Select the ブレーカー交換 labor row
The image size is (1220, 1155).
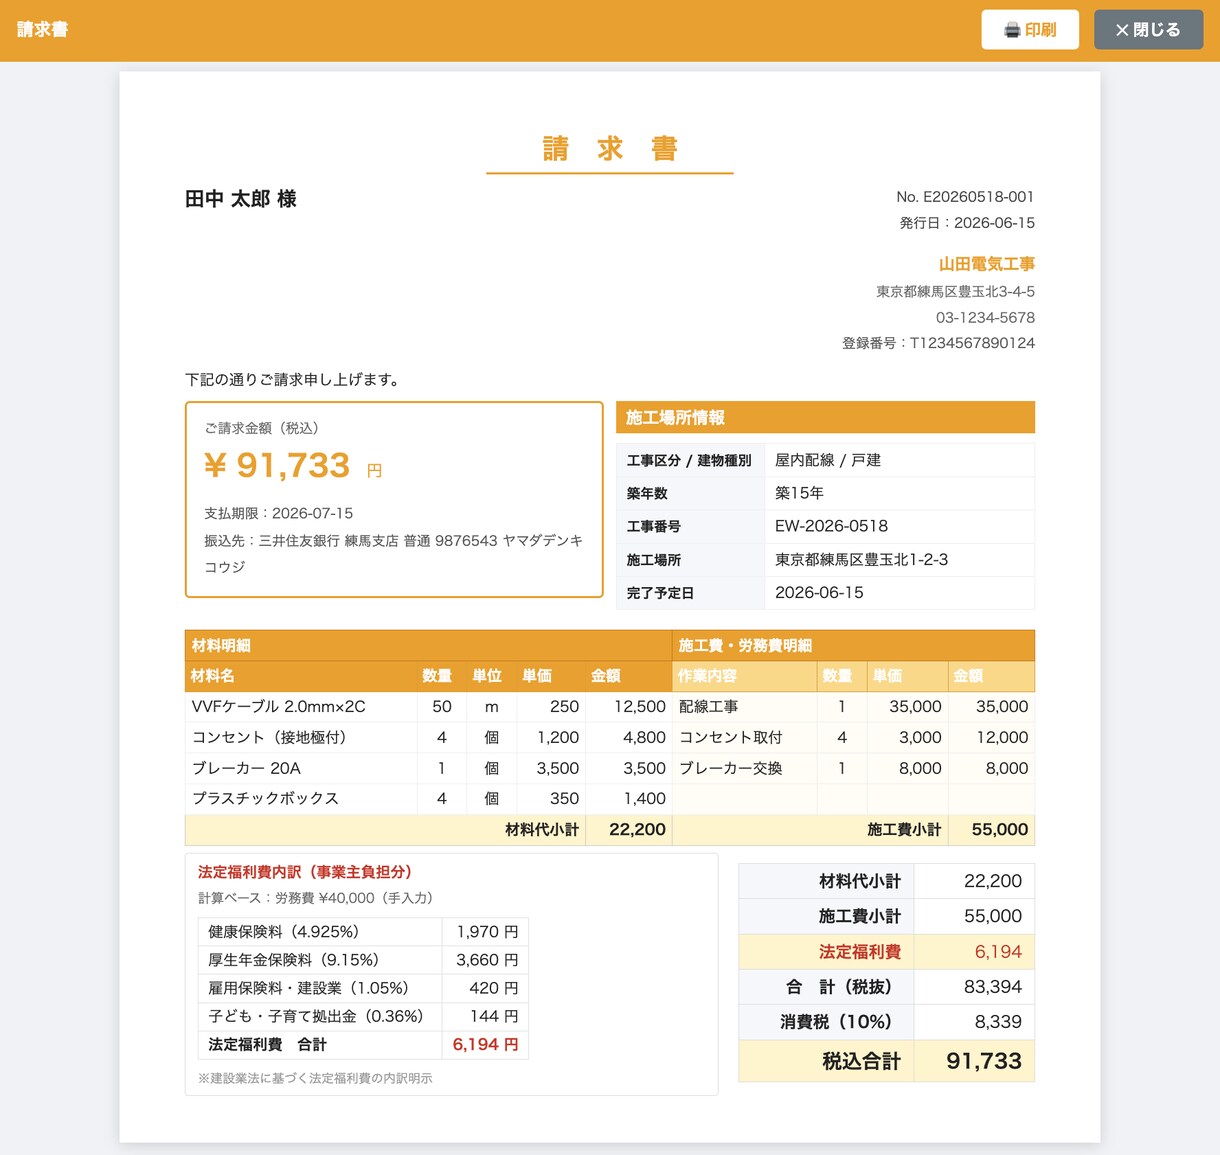tap(854, 769)
